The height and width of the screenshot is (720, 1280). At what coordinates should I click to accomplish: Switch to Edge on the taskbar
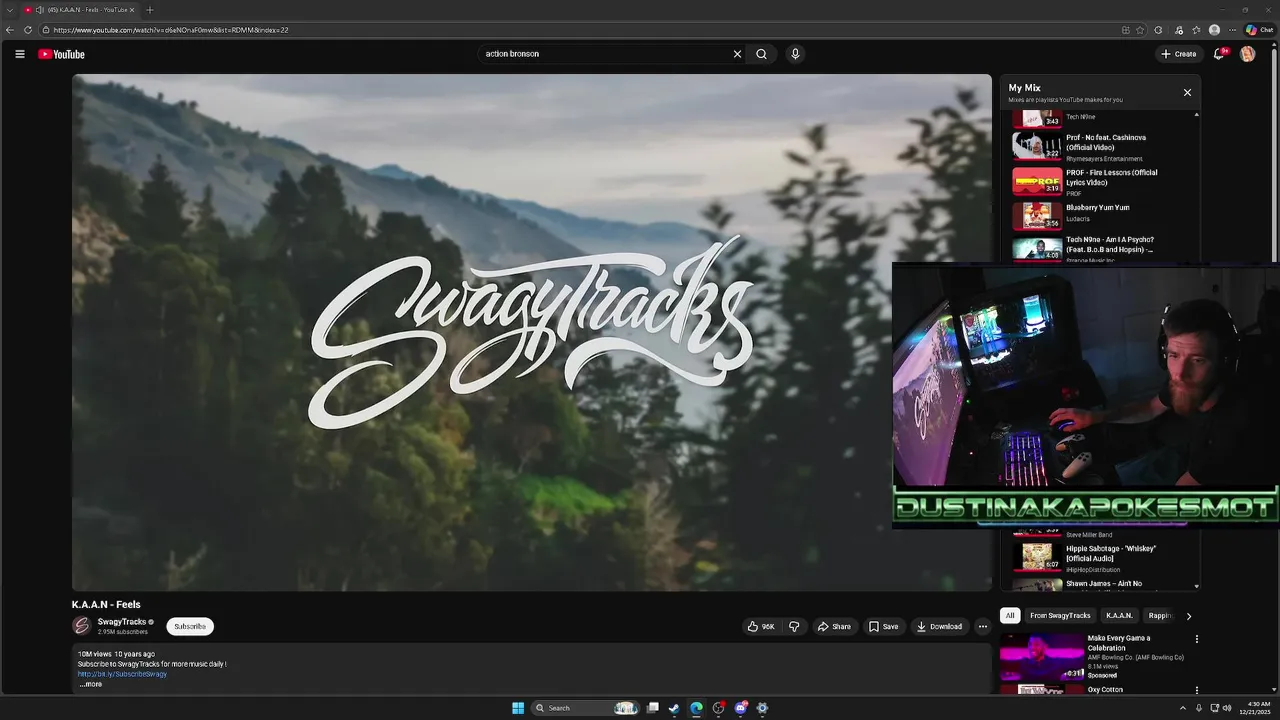[x=696, y=708]
